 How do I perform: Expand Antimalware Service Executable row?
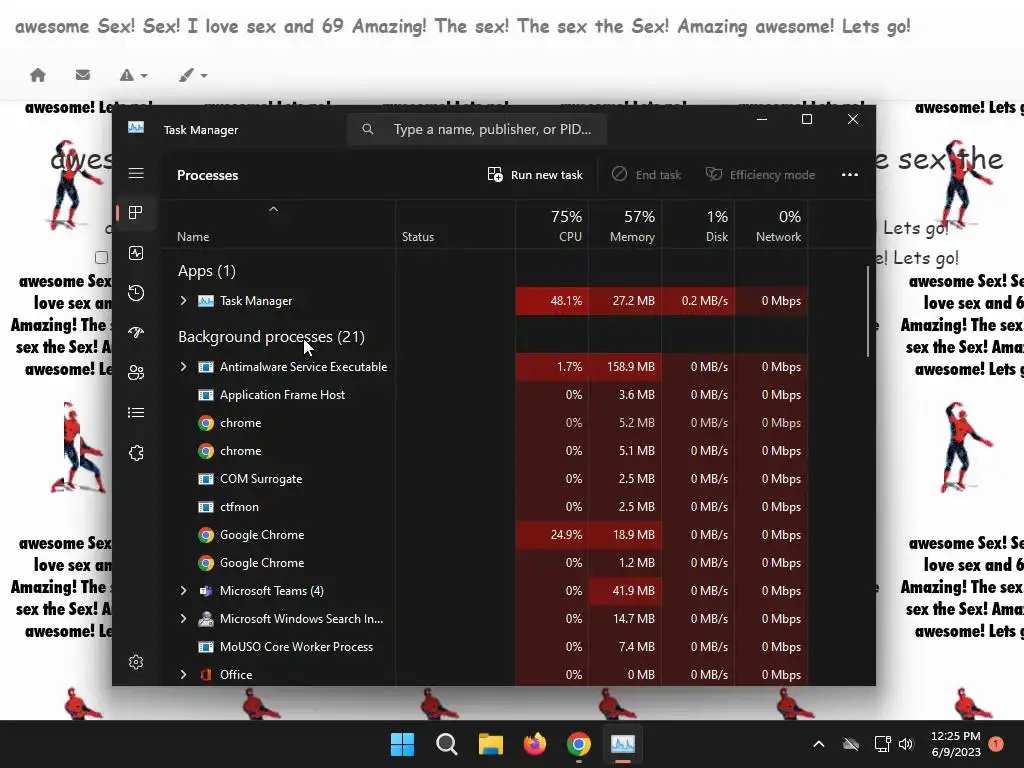point(184,367)
